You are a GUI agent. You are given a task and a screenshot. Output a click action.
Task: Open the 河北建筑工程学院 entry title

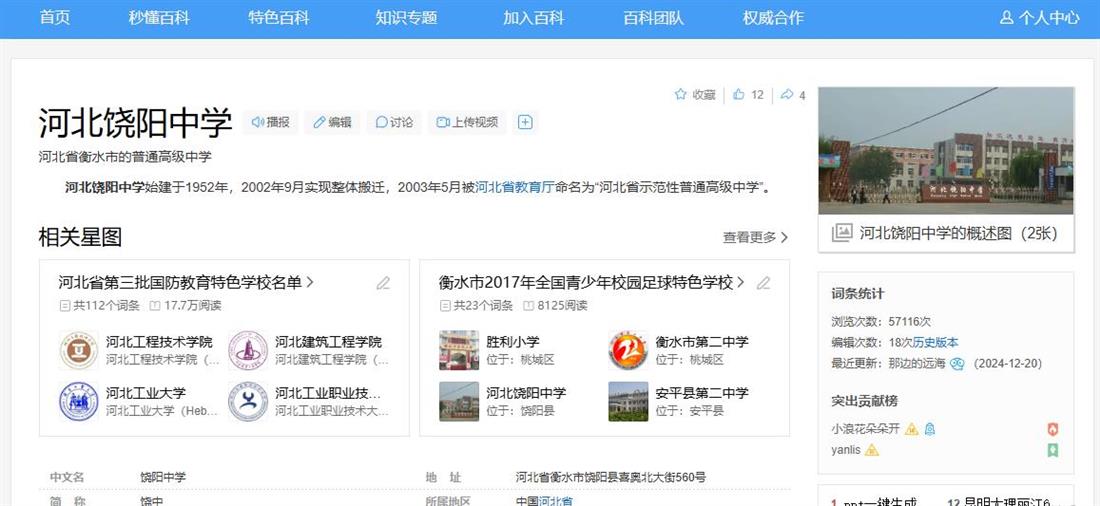pyautogui.click(x=328, y=342)
